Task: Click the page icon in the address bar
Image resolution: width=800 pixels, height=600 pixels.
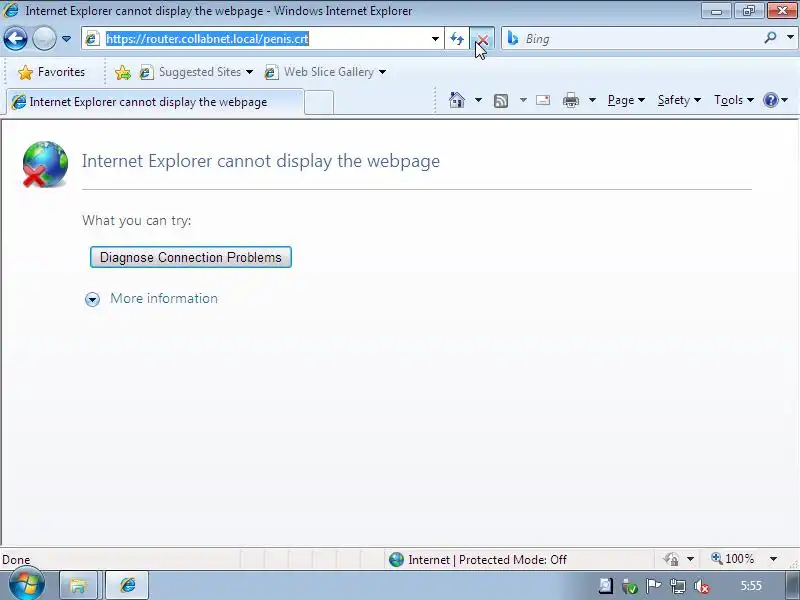Action: click(x=92, y=39)
